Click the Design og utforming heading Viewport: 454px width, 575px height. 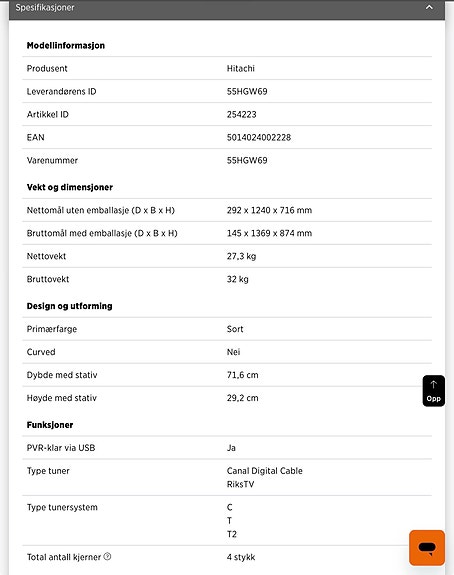click(x=69, y=306)
